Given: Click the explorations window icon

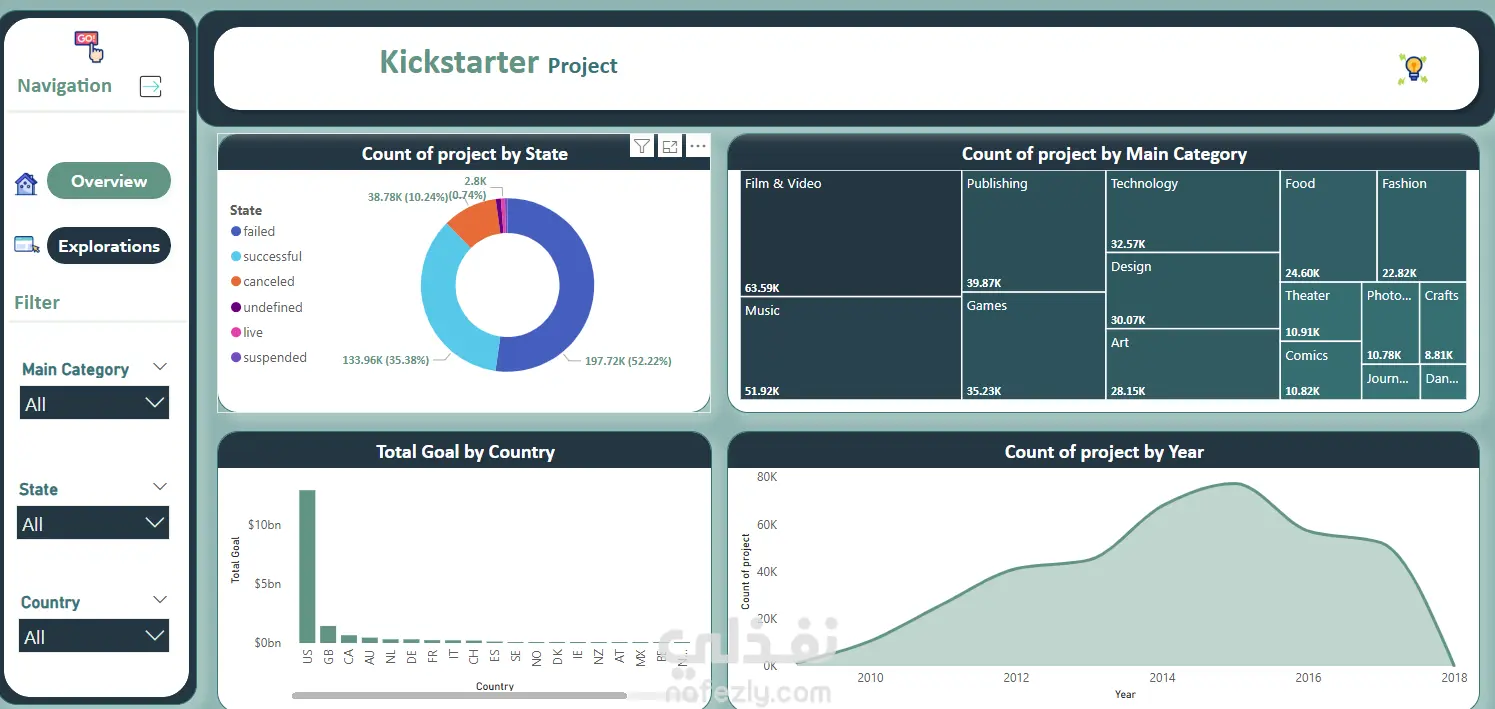Looking at the screenshot, I should [27, 245].
